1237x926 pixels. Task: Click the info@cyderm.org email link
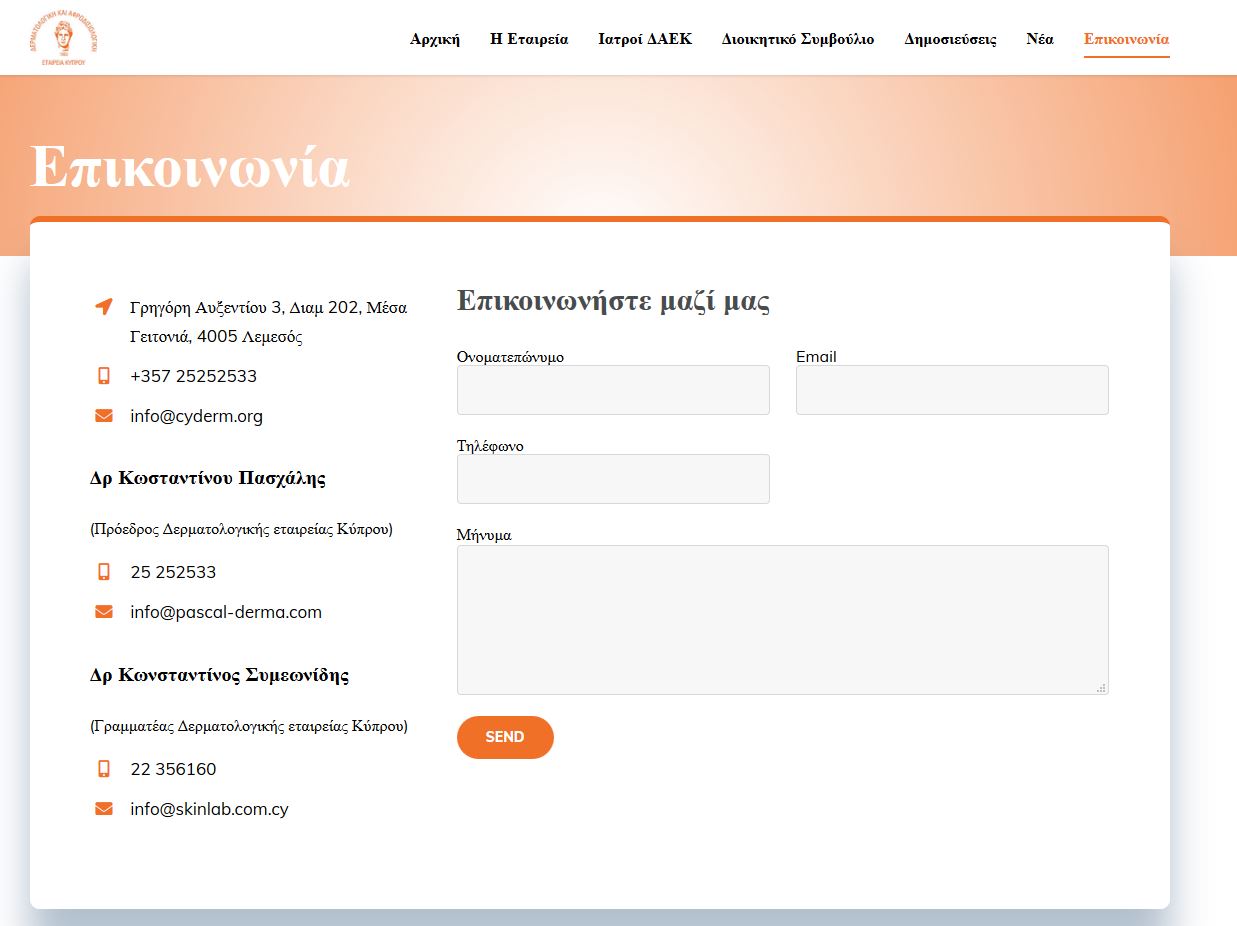pos(196,416)
